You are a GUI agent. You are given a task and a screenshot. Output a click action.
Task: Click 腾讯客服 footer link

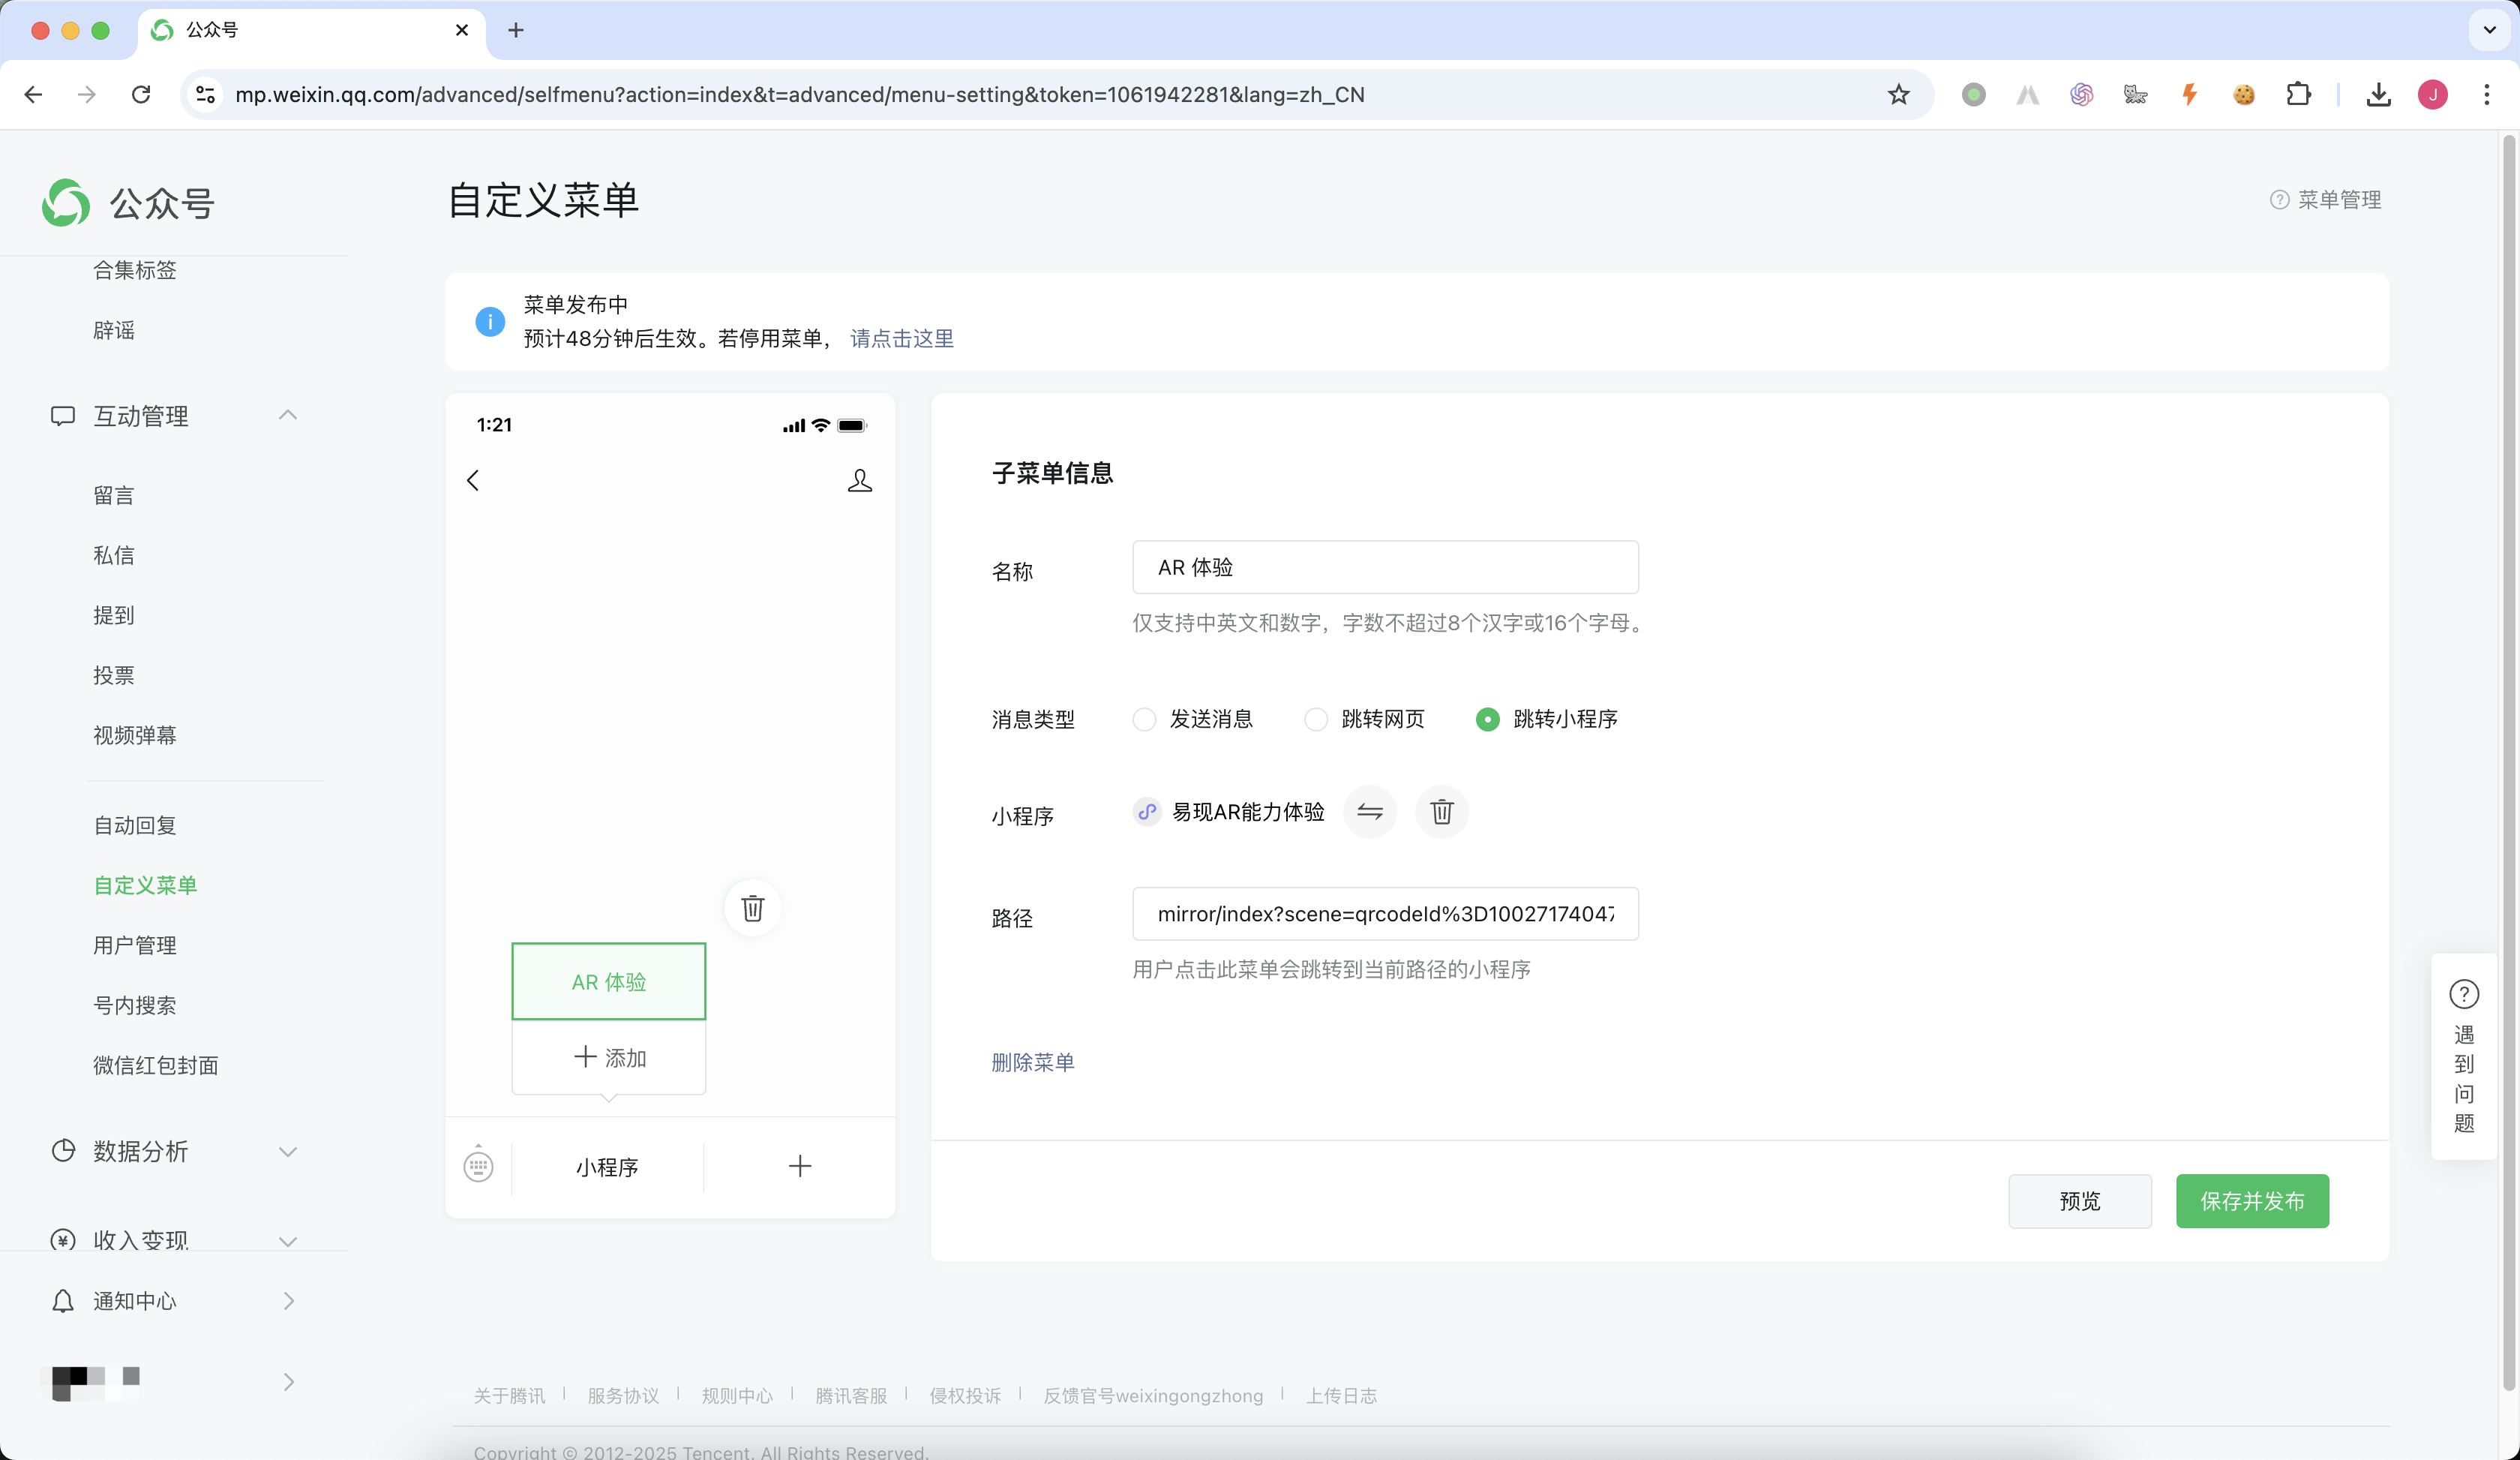pos(851,1395)
